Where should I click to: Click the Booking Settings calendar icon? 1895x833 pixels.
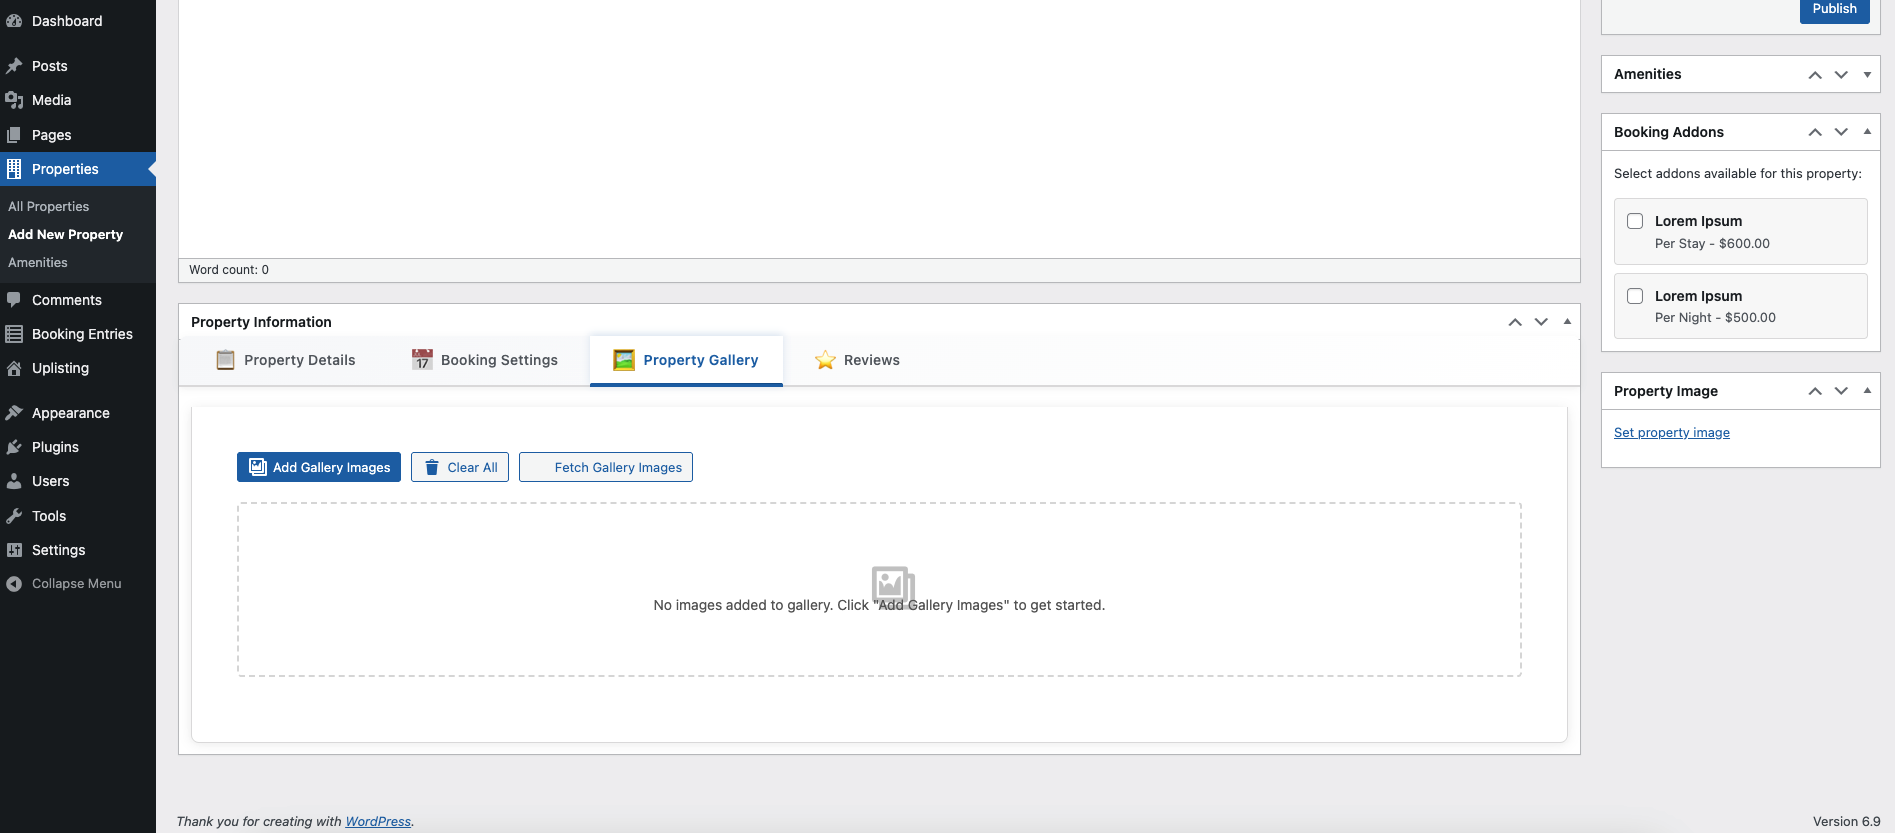point(422,360)
